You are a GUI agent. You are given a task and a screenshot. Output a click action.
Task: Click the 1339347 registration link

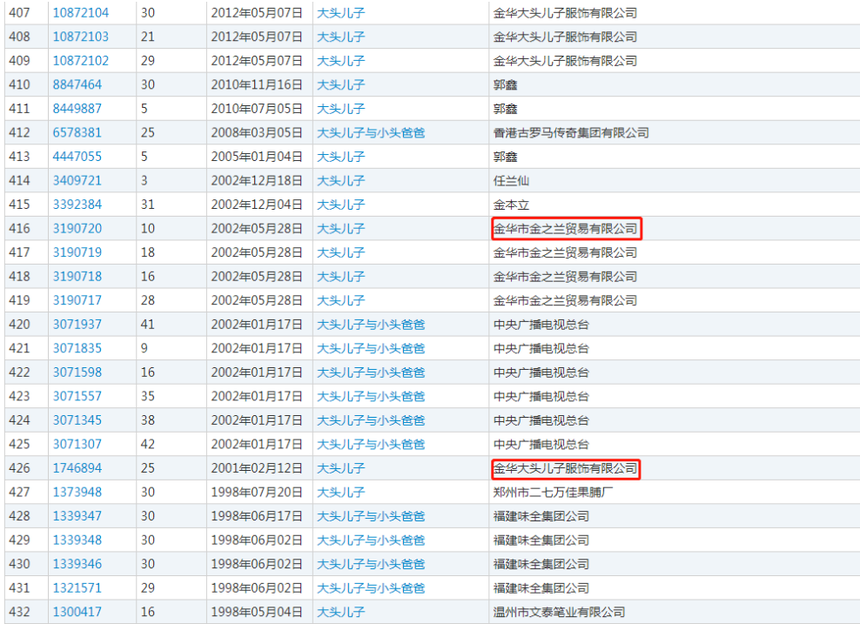pos(77,516)
